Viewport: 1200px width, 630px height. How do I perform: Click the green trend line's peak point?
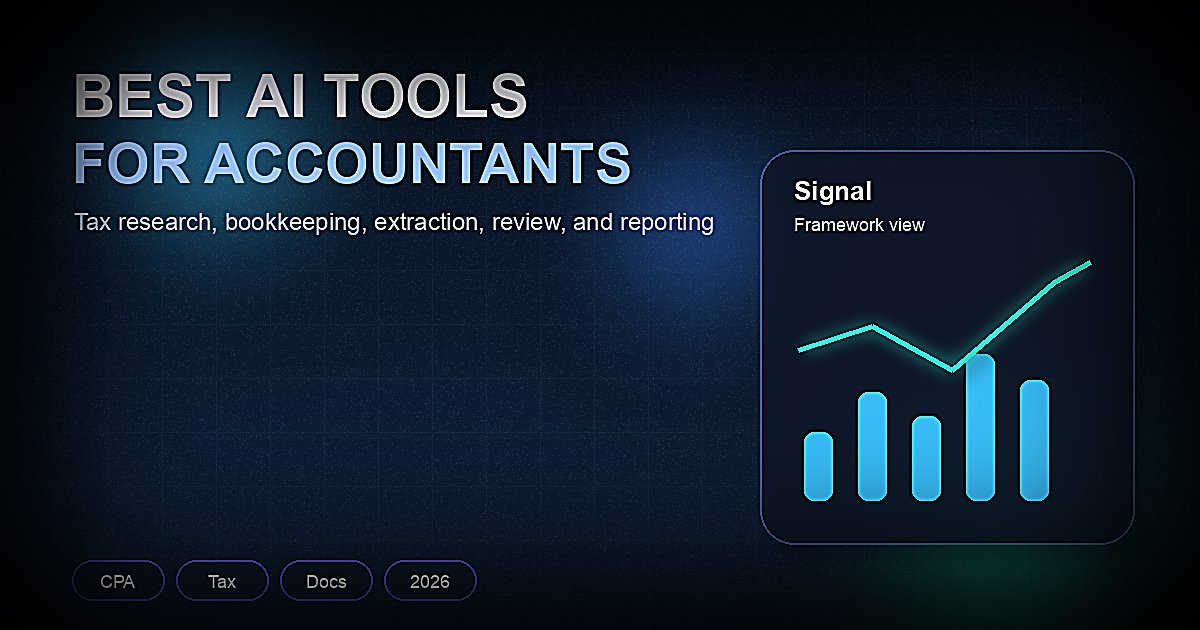(872, 326)
